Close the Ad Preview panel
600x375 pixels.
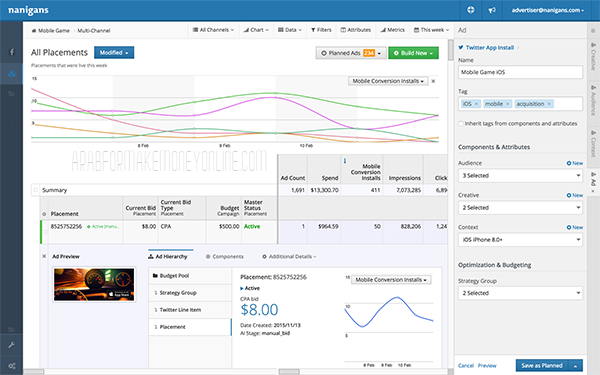tap(44, 256)
